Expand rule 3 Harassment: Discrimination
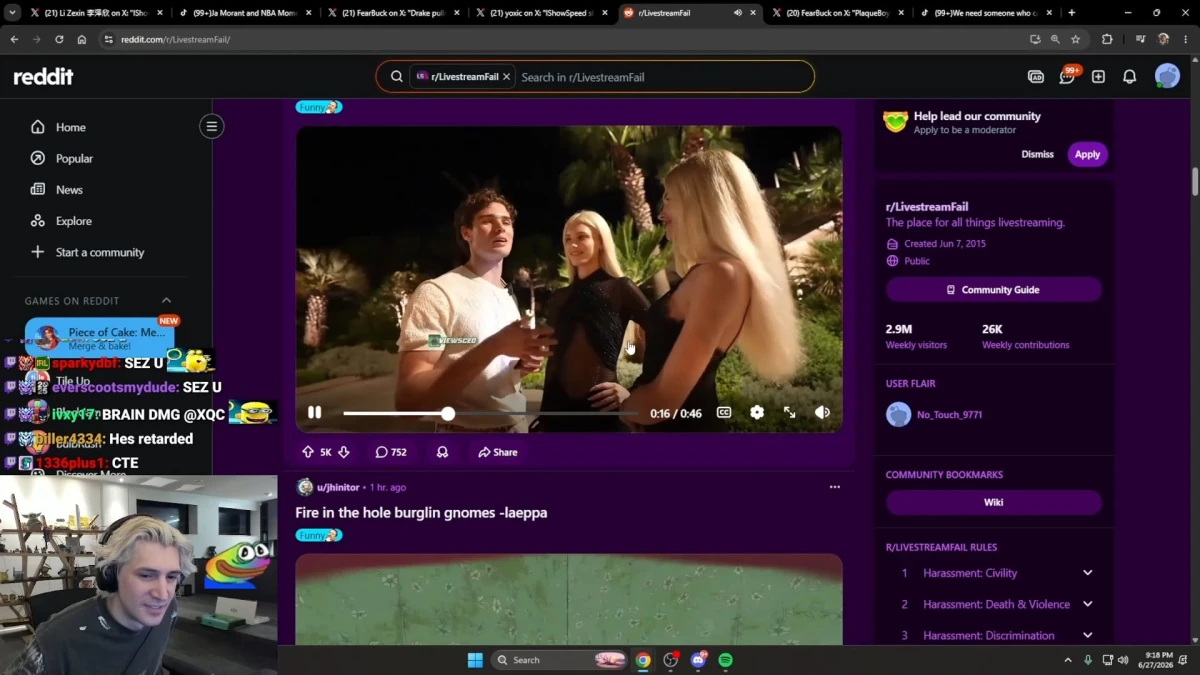The width and height of the screenshot is (1200, 675). (x=1087, y=635)
